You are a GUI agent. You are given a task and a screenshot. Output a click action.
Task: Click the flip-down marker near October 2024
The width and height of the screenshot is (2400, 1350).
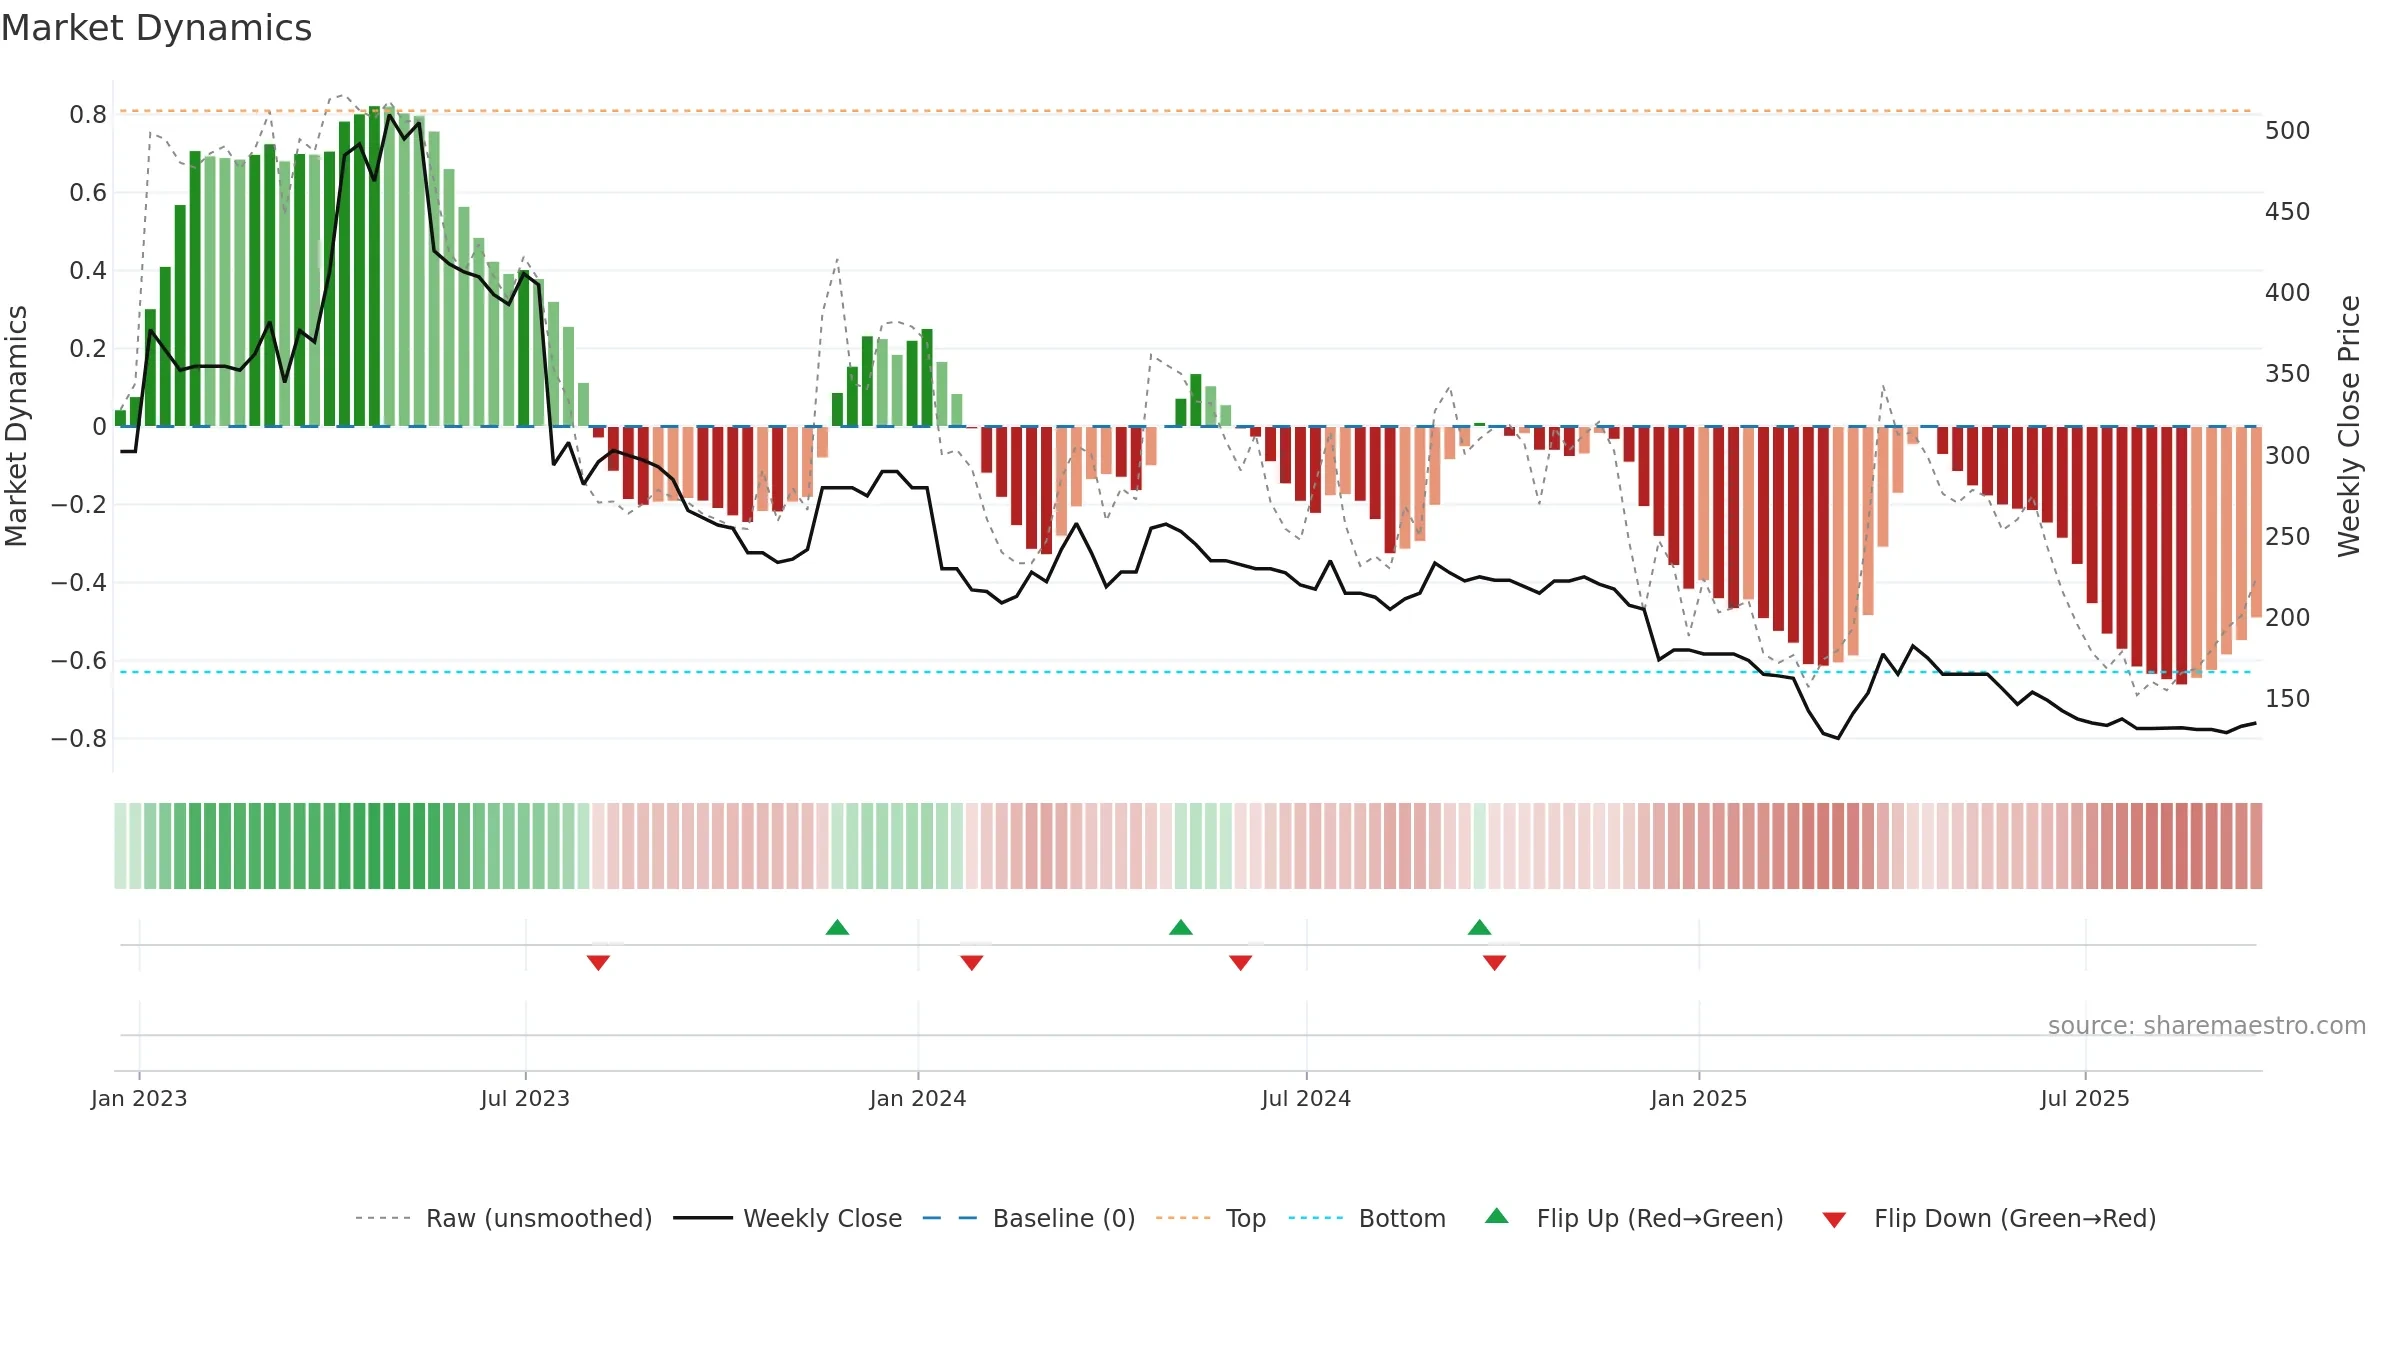(x=1494, y=963)
